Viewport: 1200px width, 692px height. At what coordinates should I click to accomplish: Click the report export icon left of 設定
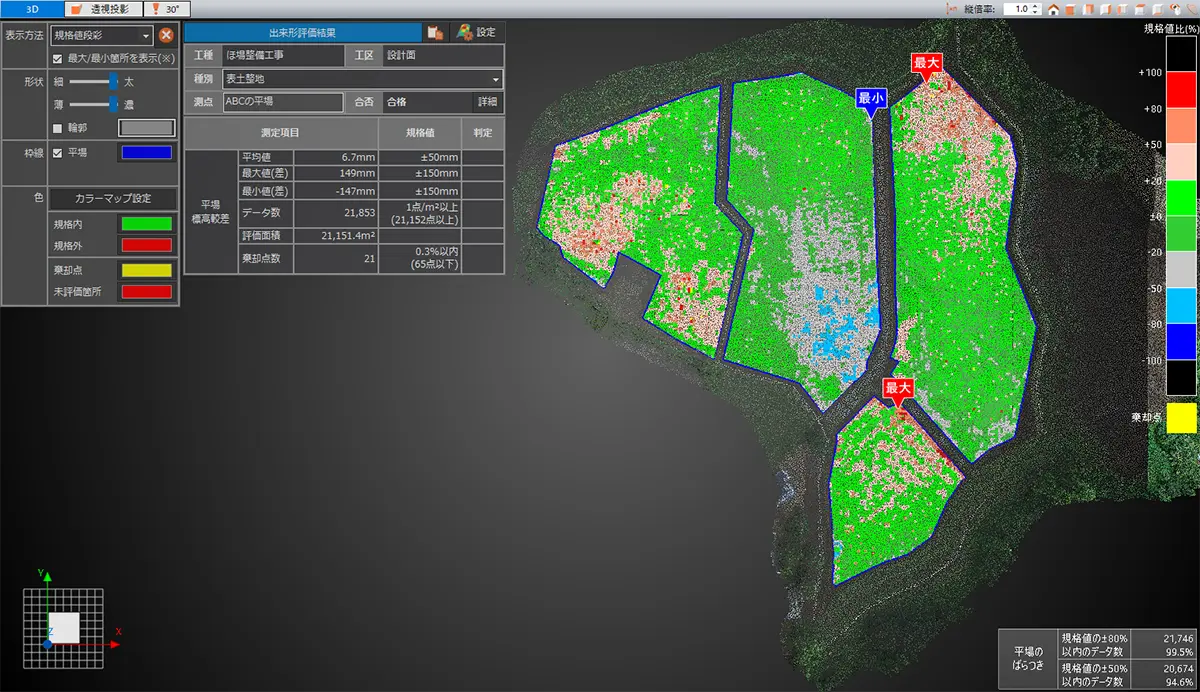(434, 32)
